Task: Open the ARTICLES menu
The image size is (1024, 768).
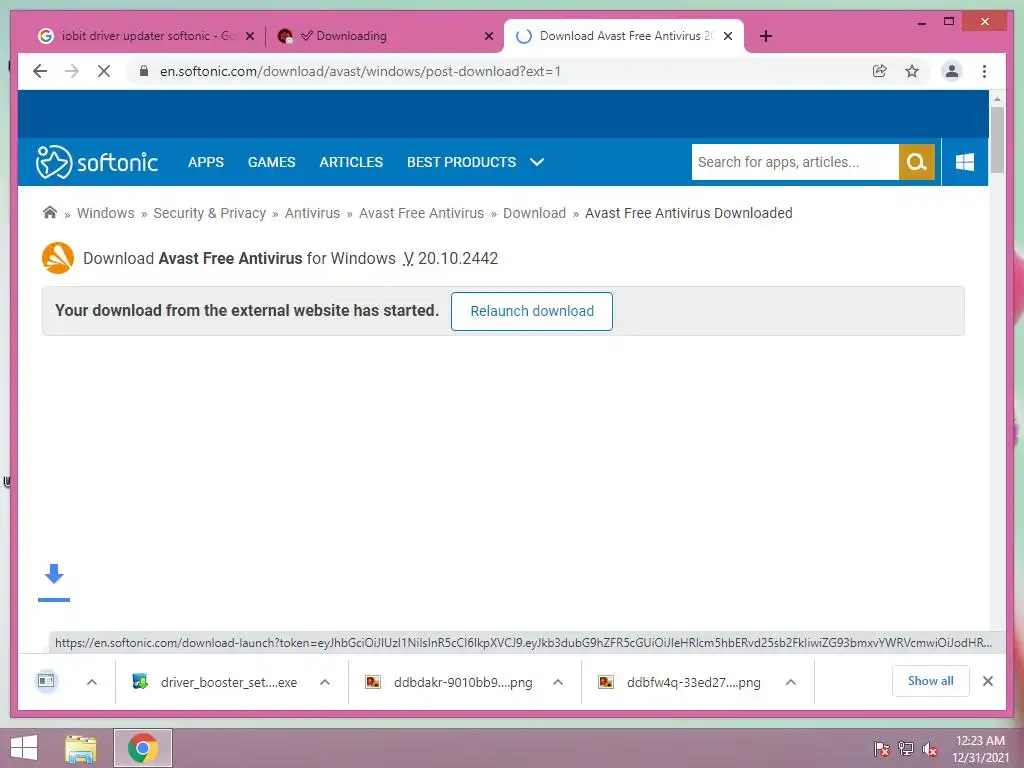Action: (351, 162)
